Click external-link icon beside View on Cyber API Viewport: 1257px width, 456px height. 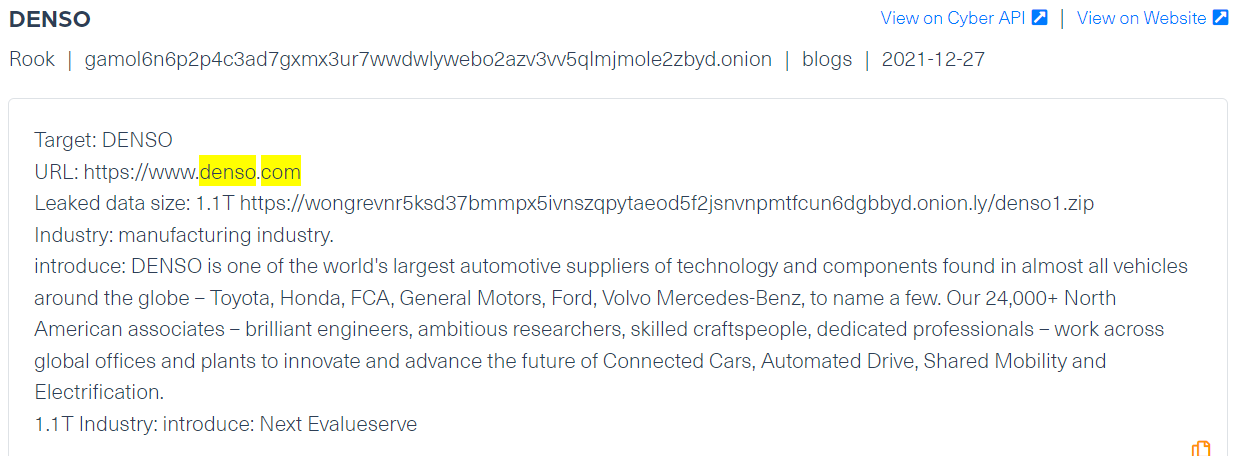[1040, 17]
